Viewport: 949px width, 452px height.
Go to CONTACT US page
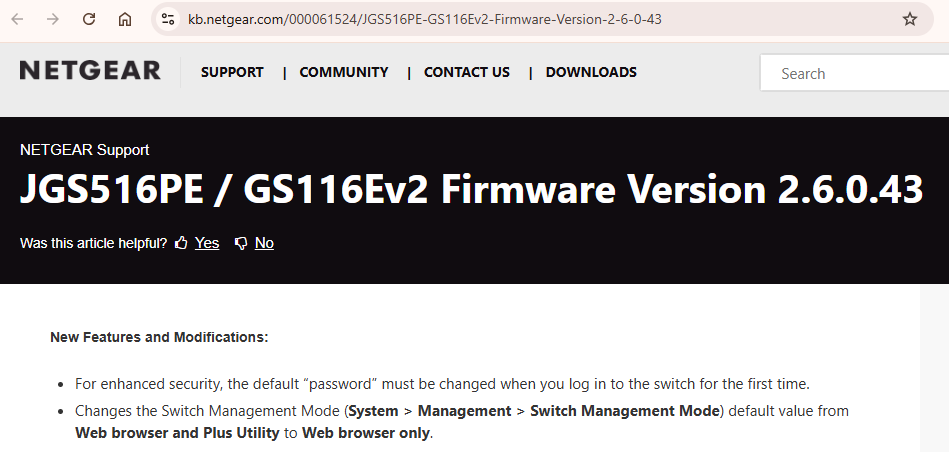pos(467,72)
